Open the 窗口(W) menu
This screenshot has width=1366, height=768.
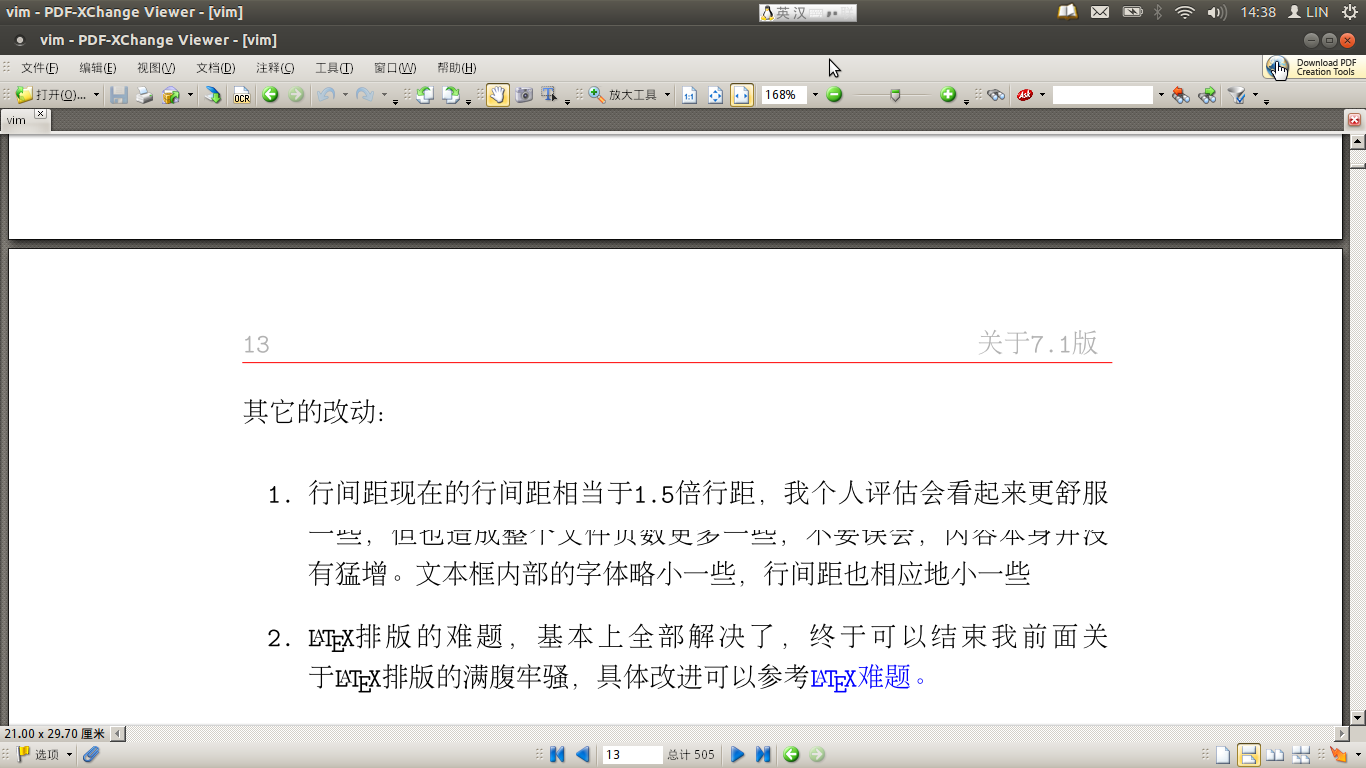[395, 68]
